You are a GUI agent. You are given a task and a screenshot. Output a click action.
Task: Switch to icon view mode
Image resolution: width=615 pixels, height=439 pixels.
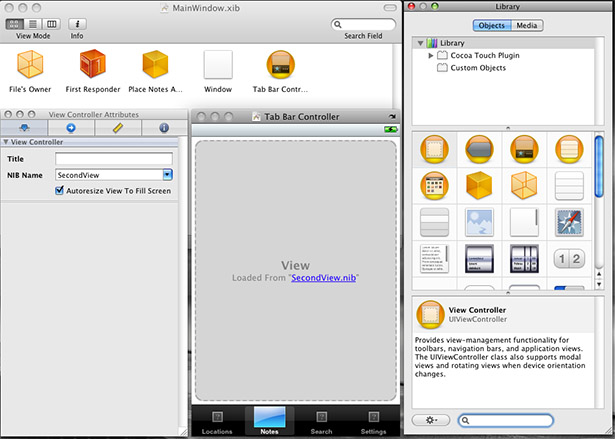point(14,24)
